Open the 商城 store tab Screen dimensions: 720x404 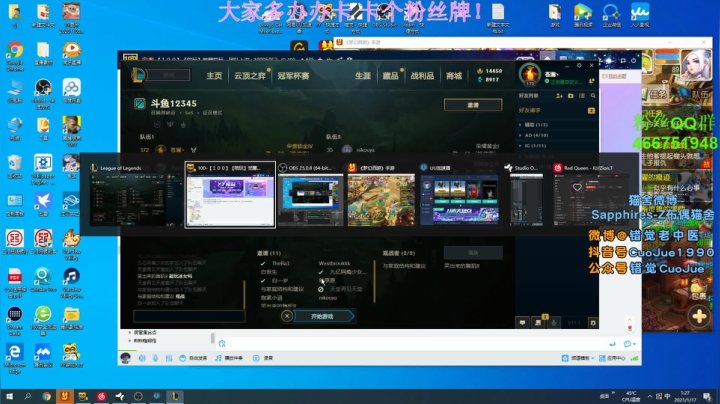pos(454,76)
